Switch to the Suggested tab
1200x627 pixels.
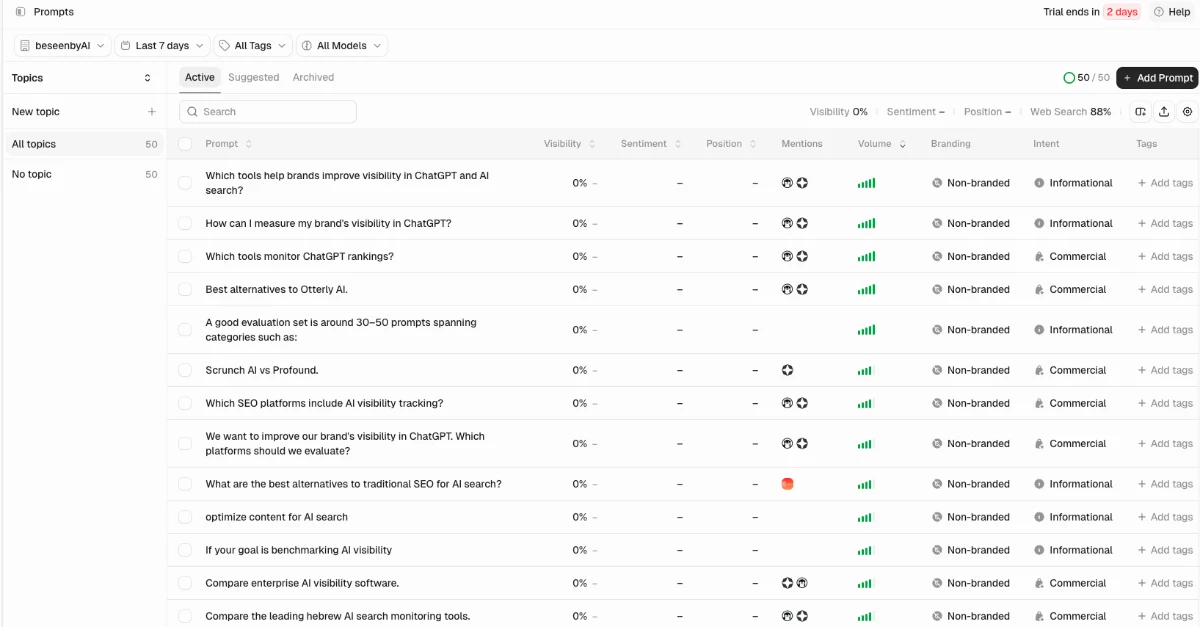point(254,78)
